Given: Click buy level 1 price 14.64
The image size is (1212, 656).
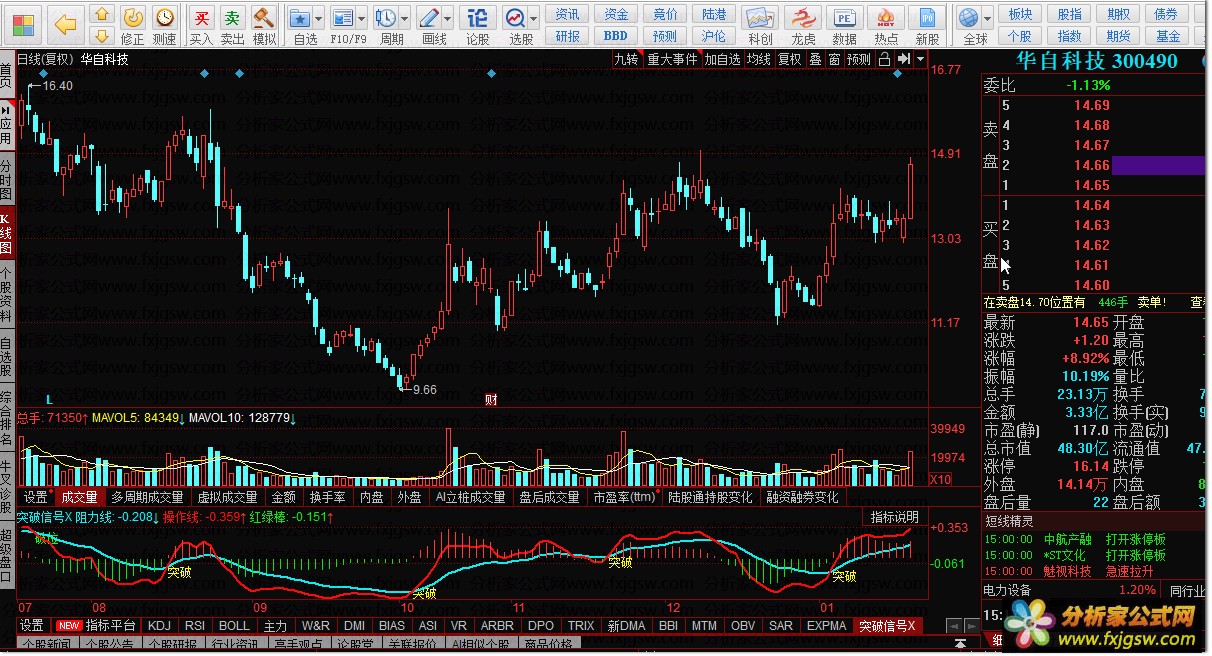Looking at the screenshot, I should point(1092,205).
